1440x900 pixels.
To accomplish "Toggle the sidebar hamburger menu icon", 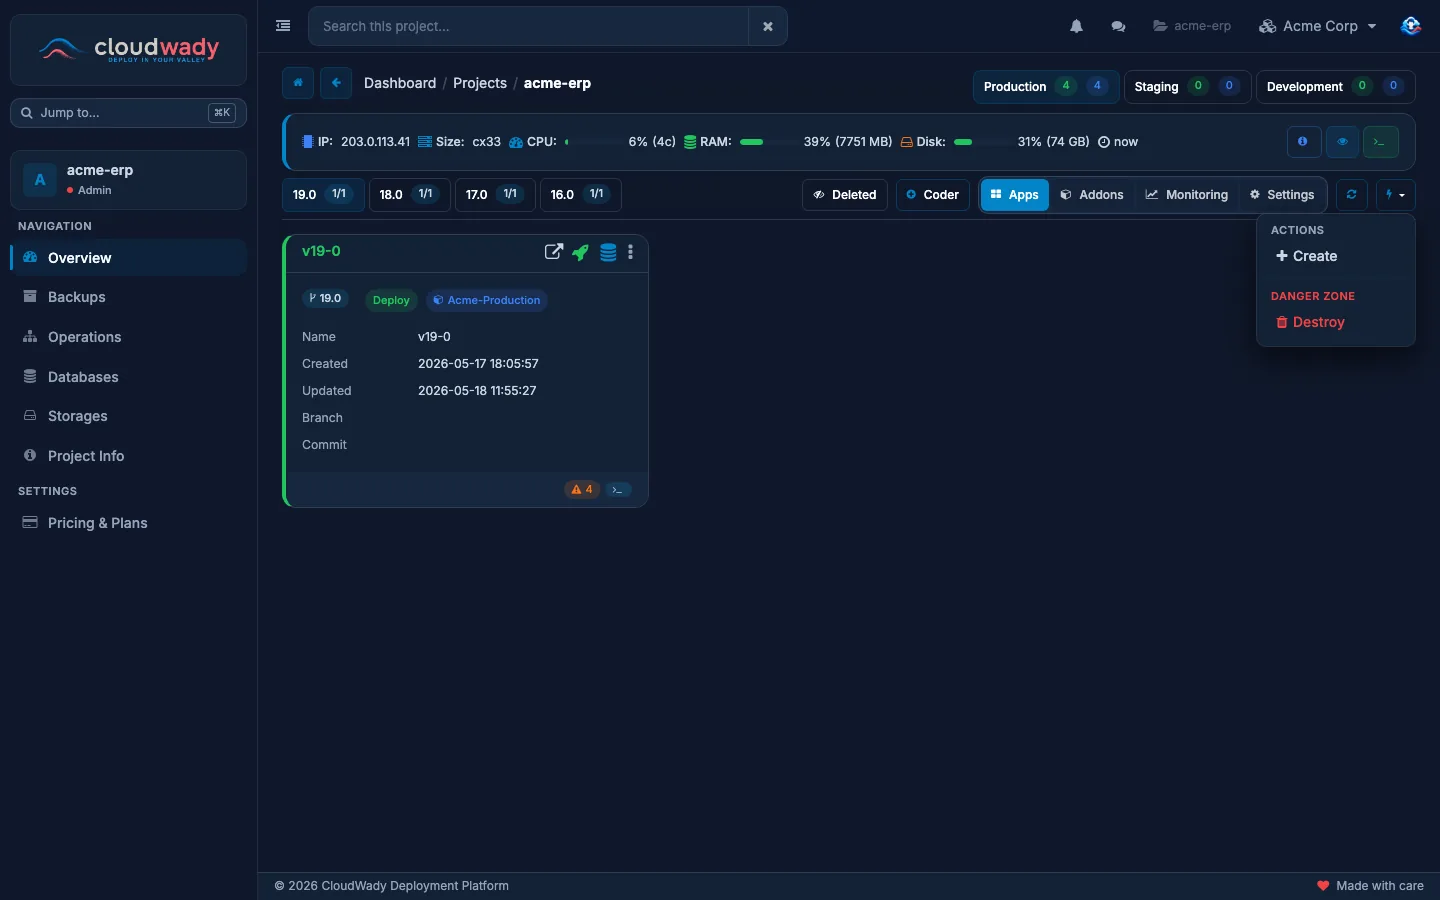I will (x=283, y=26).
